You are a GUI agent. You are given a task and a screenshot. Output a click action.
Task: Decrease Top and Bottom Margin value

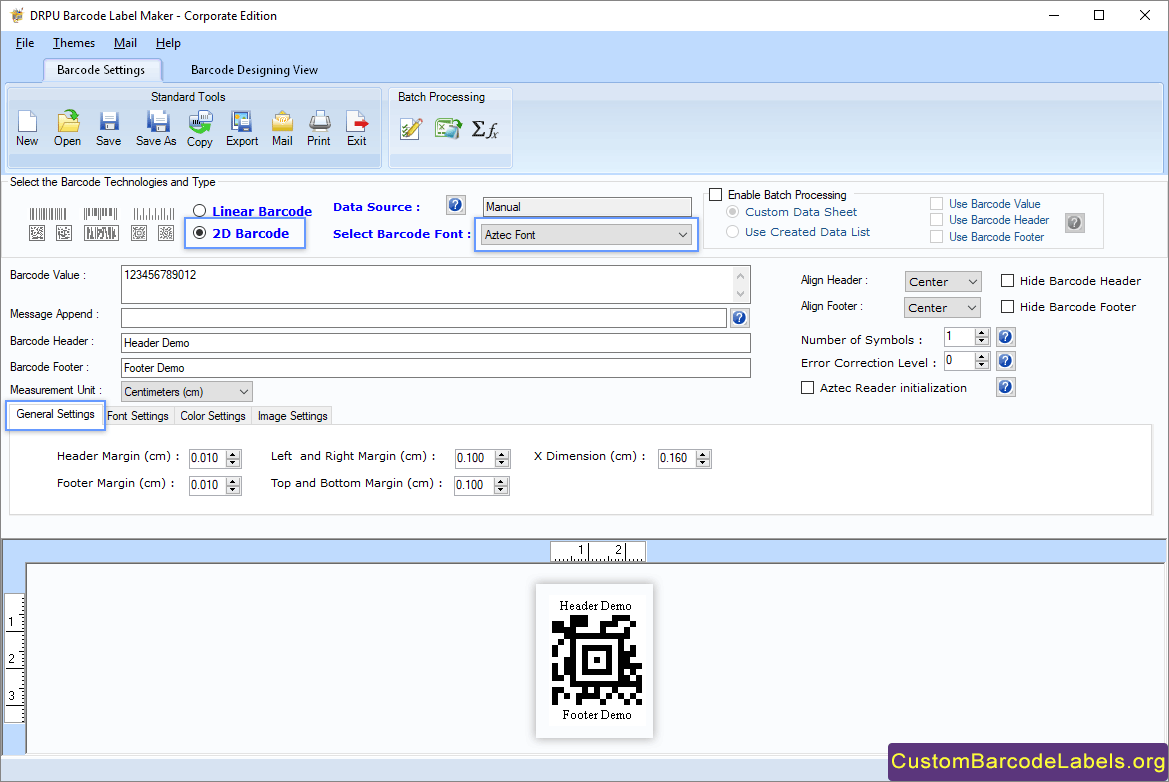point(502,490)
